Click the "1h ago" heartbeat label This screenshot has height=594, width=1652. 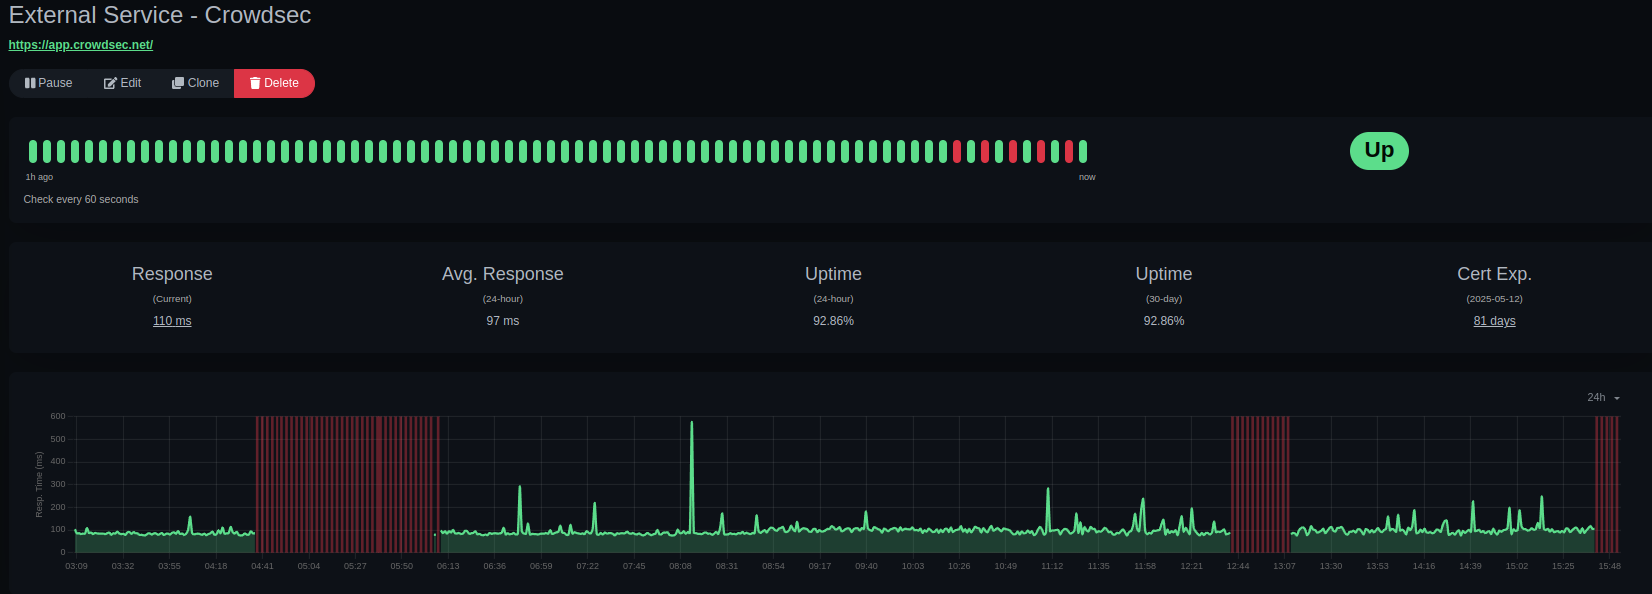[39, 177]
